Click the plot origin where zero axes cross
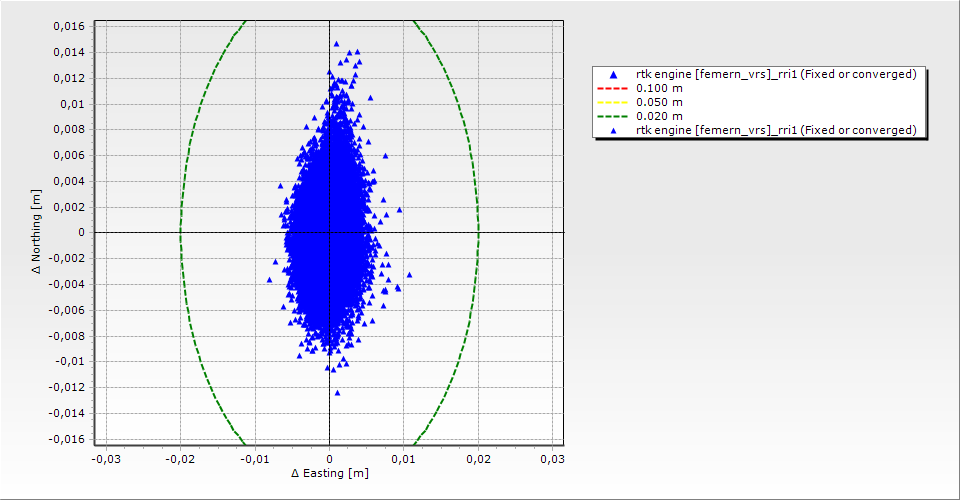 click(329, 232)
